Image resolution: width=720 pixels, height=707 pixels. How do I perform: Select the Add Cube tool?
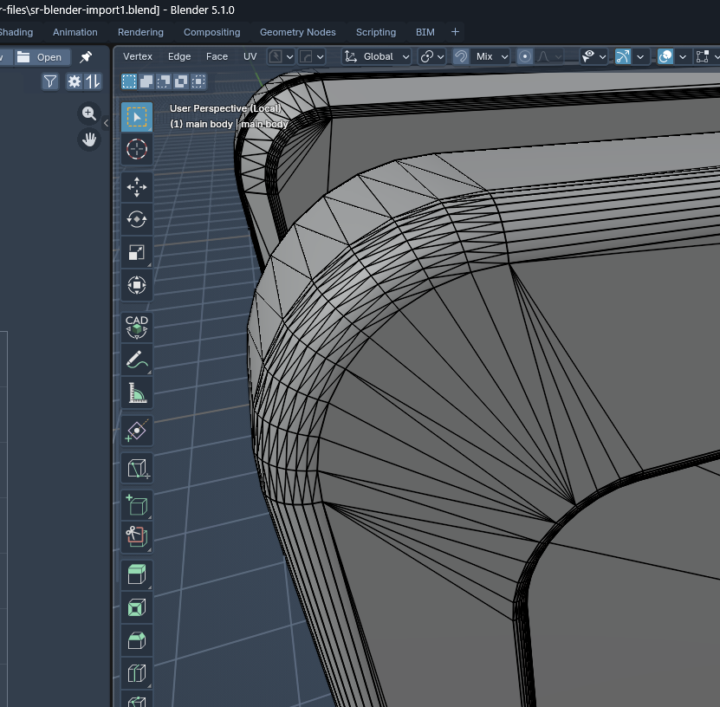pyautogui.click(x=137, y=505)
